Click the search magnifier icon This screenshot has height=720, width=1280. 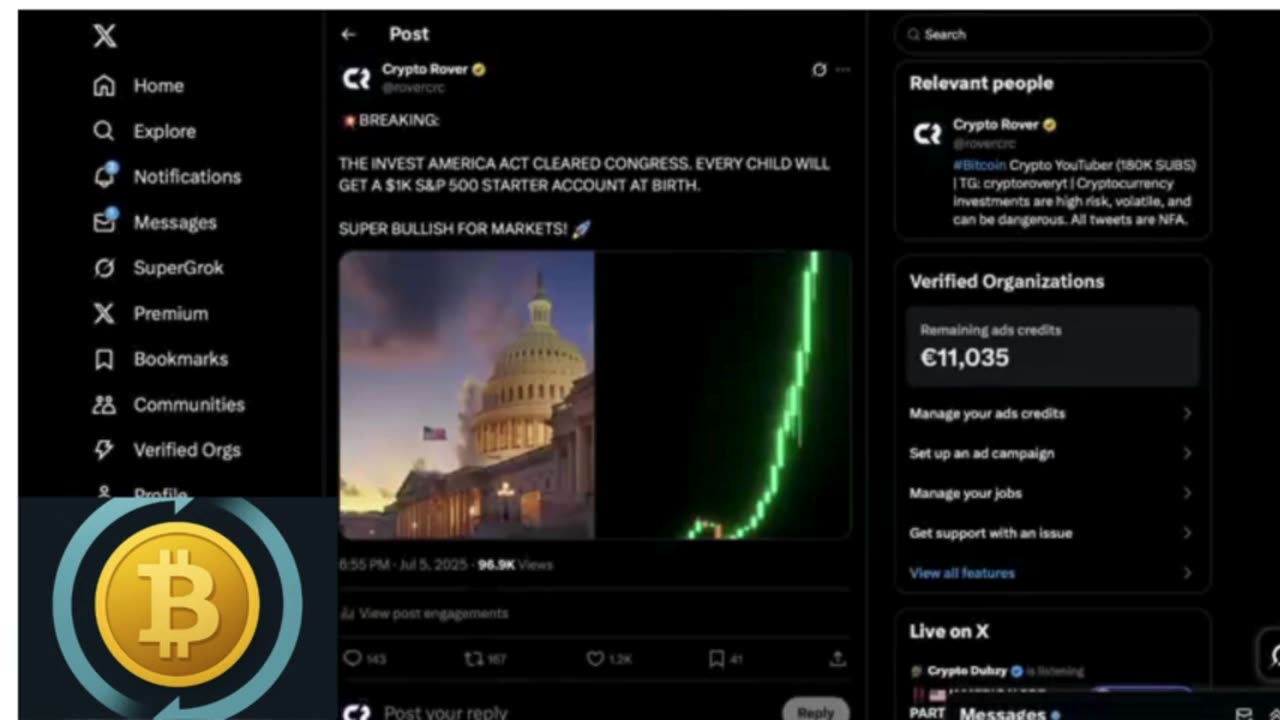[x=913, y=34]
